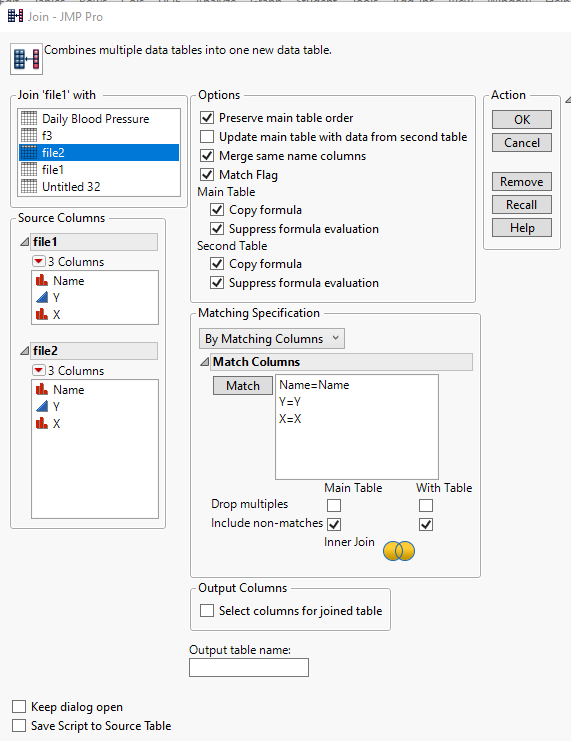Enable Select columns for joined table
This screenshot has height=741, width=571.
tap(207, 611)
